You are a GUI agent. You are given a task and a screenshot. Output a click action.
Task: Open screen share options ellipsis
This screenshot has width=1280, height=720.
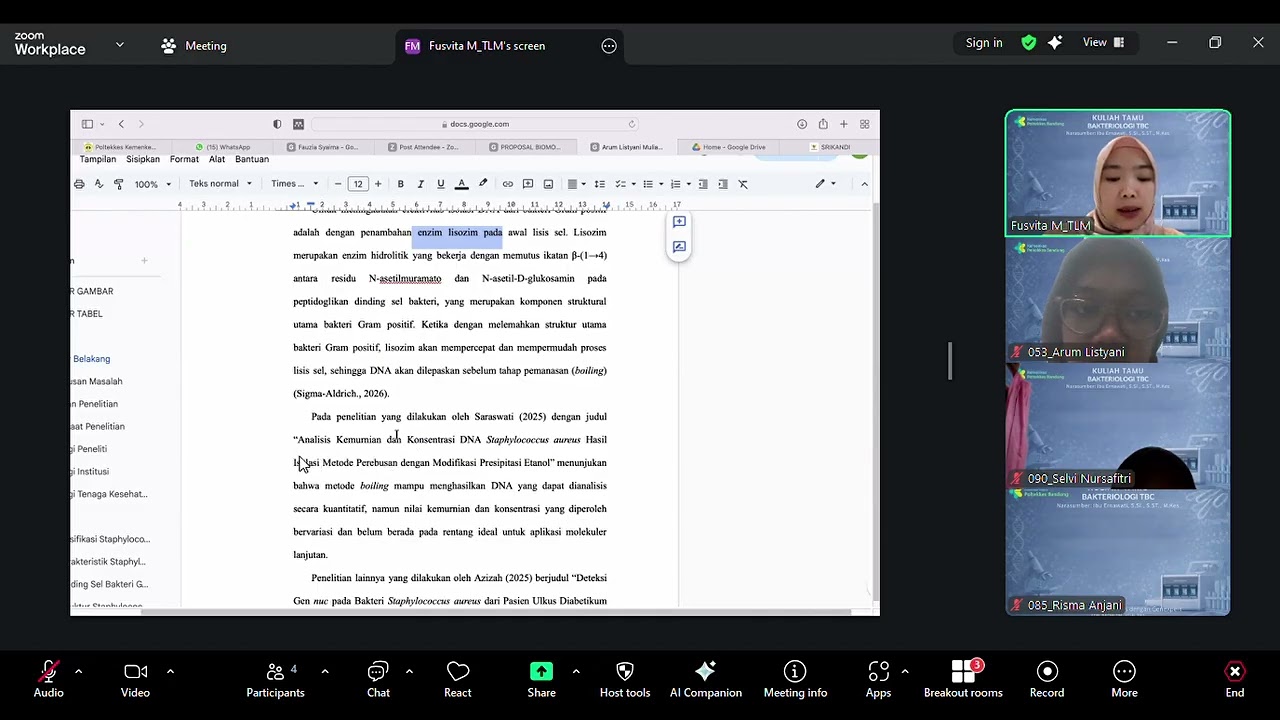pos(609,46)
